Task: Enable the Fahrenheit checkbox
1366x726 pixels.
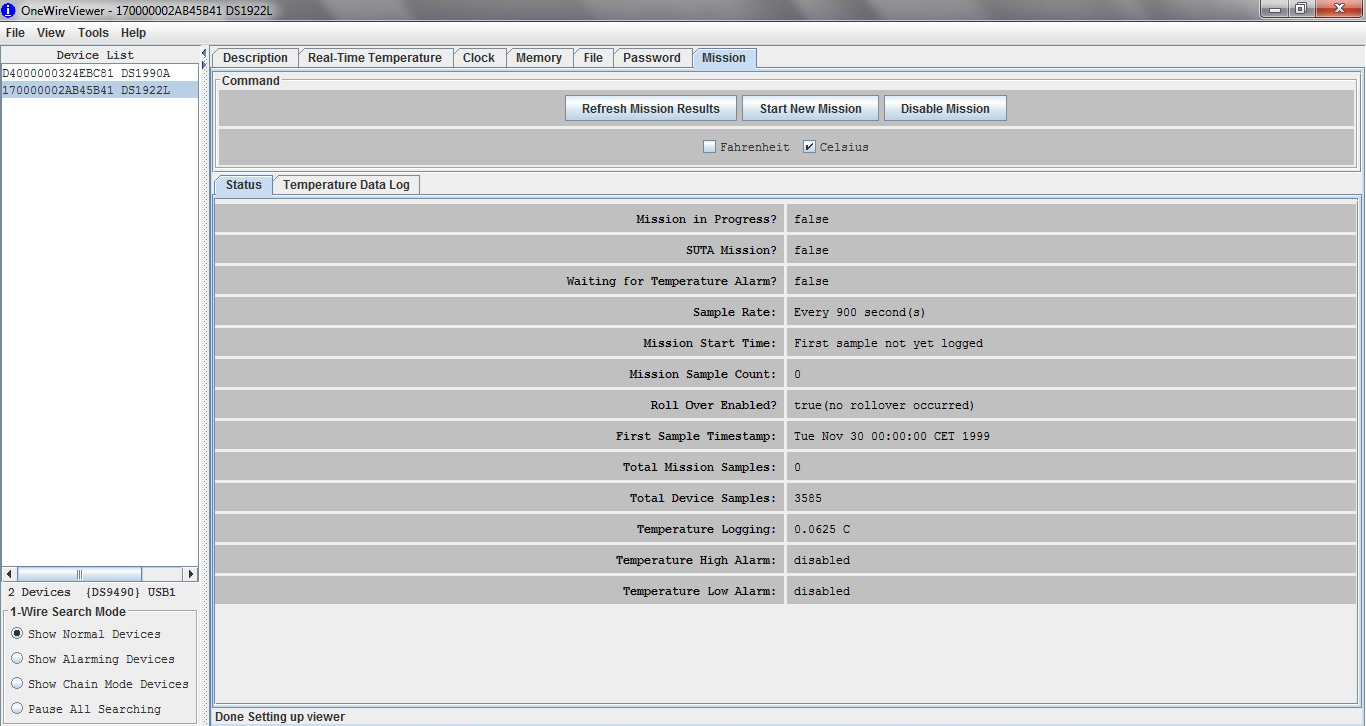Action: (x=709, y=147)
